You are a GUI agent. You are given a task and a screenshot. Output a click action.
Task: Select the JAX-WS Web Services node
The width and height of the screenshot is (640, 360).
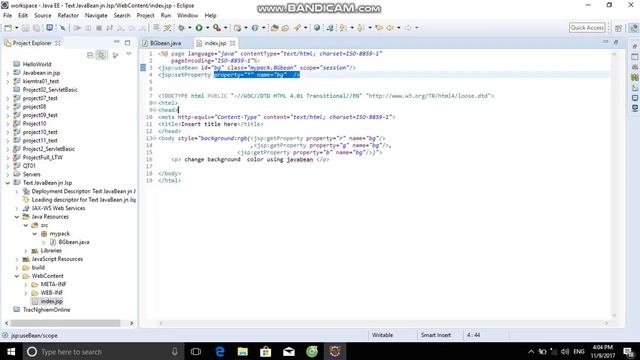[x=58, y=208]
